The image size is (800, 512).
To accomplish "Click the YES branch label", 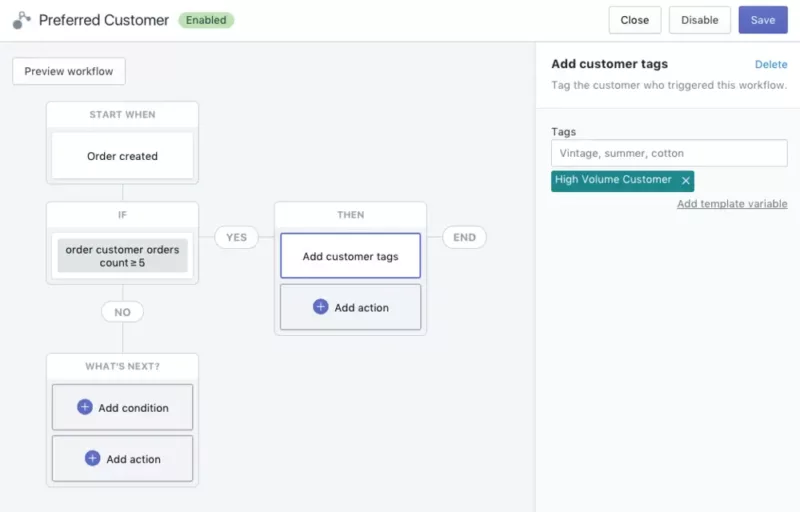I will (x=236, y=237).
